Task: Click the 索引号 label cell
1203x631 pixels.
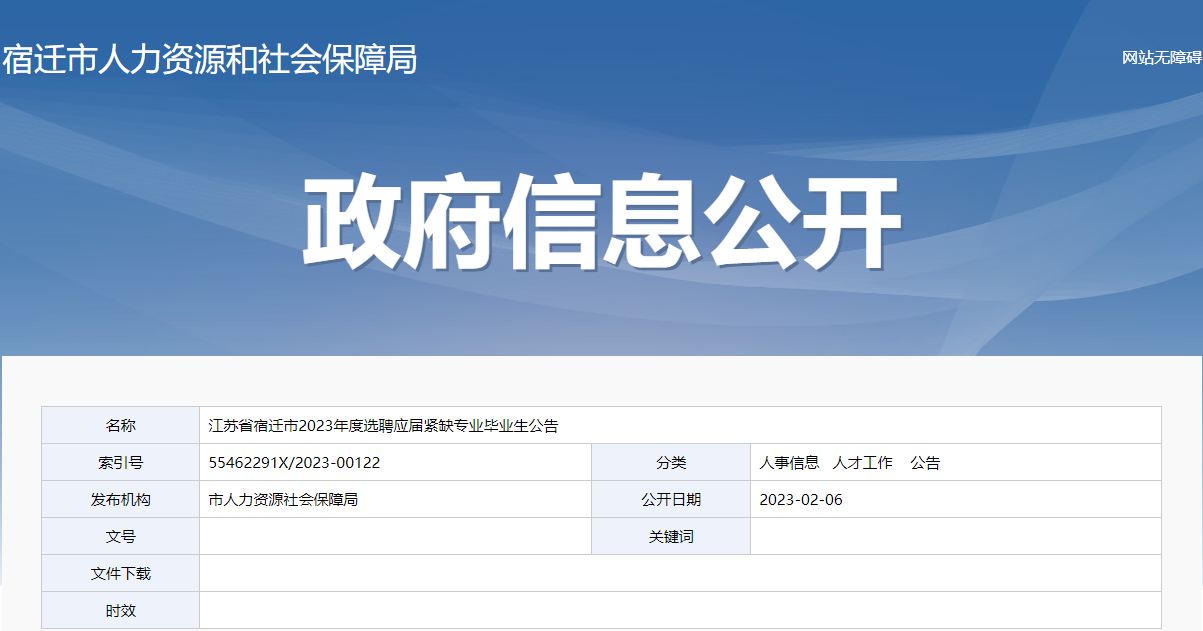Action: (x=121, y=463)
